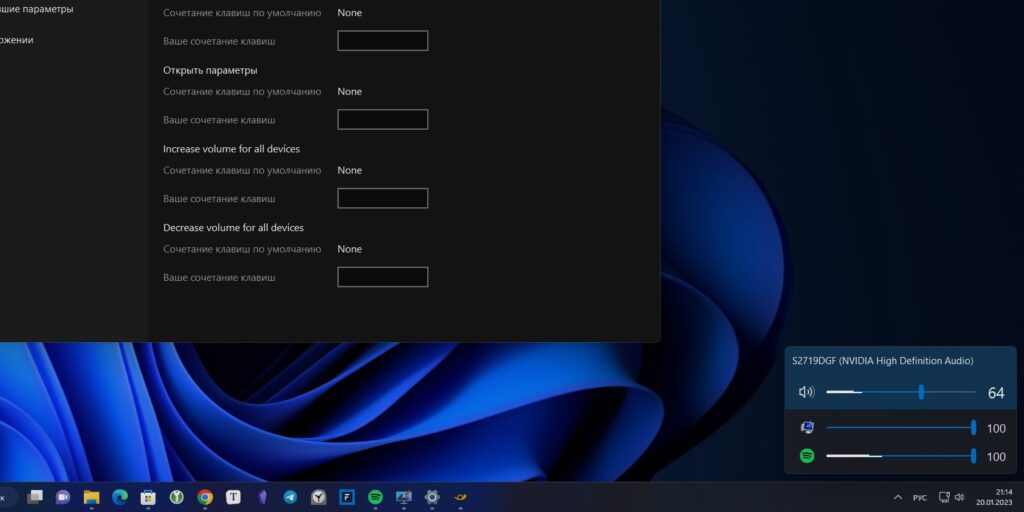
Task: Click the network tray icon
Action: pyautogui.click(x=944, y=497)
